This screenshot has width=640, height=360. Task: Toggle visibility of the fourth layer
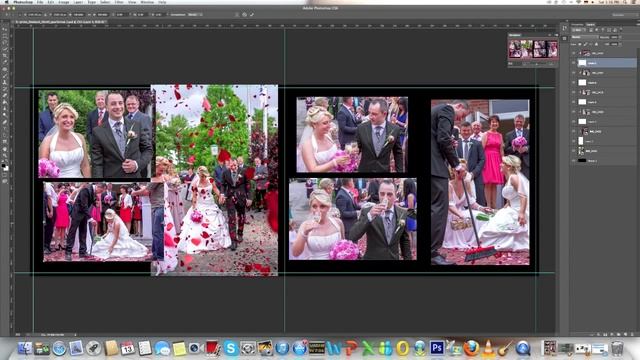tap(573, 82)
